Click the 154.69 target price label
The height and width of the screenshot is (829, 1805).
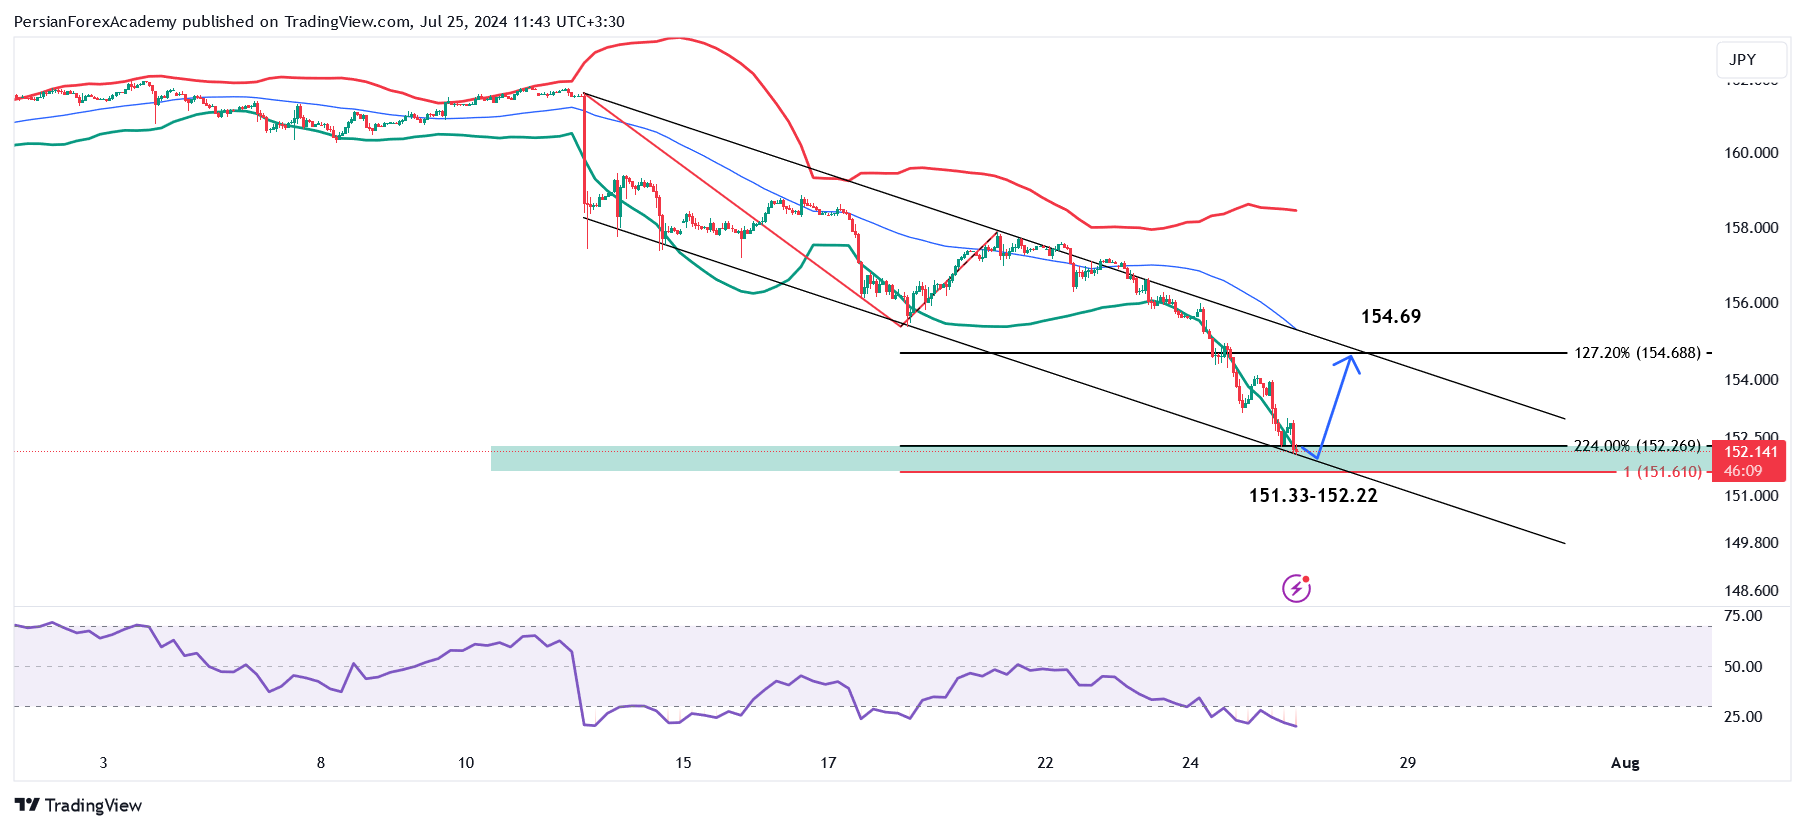coord(1390,316)
